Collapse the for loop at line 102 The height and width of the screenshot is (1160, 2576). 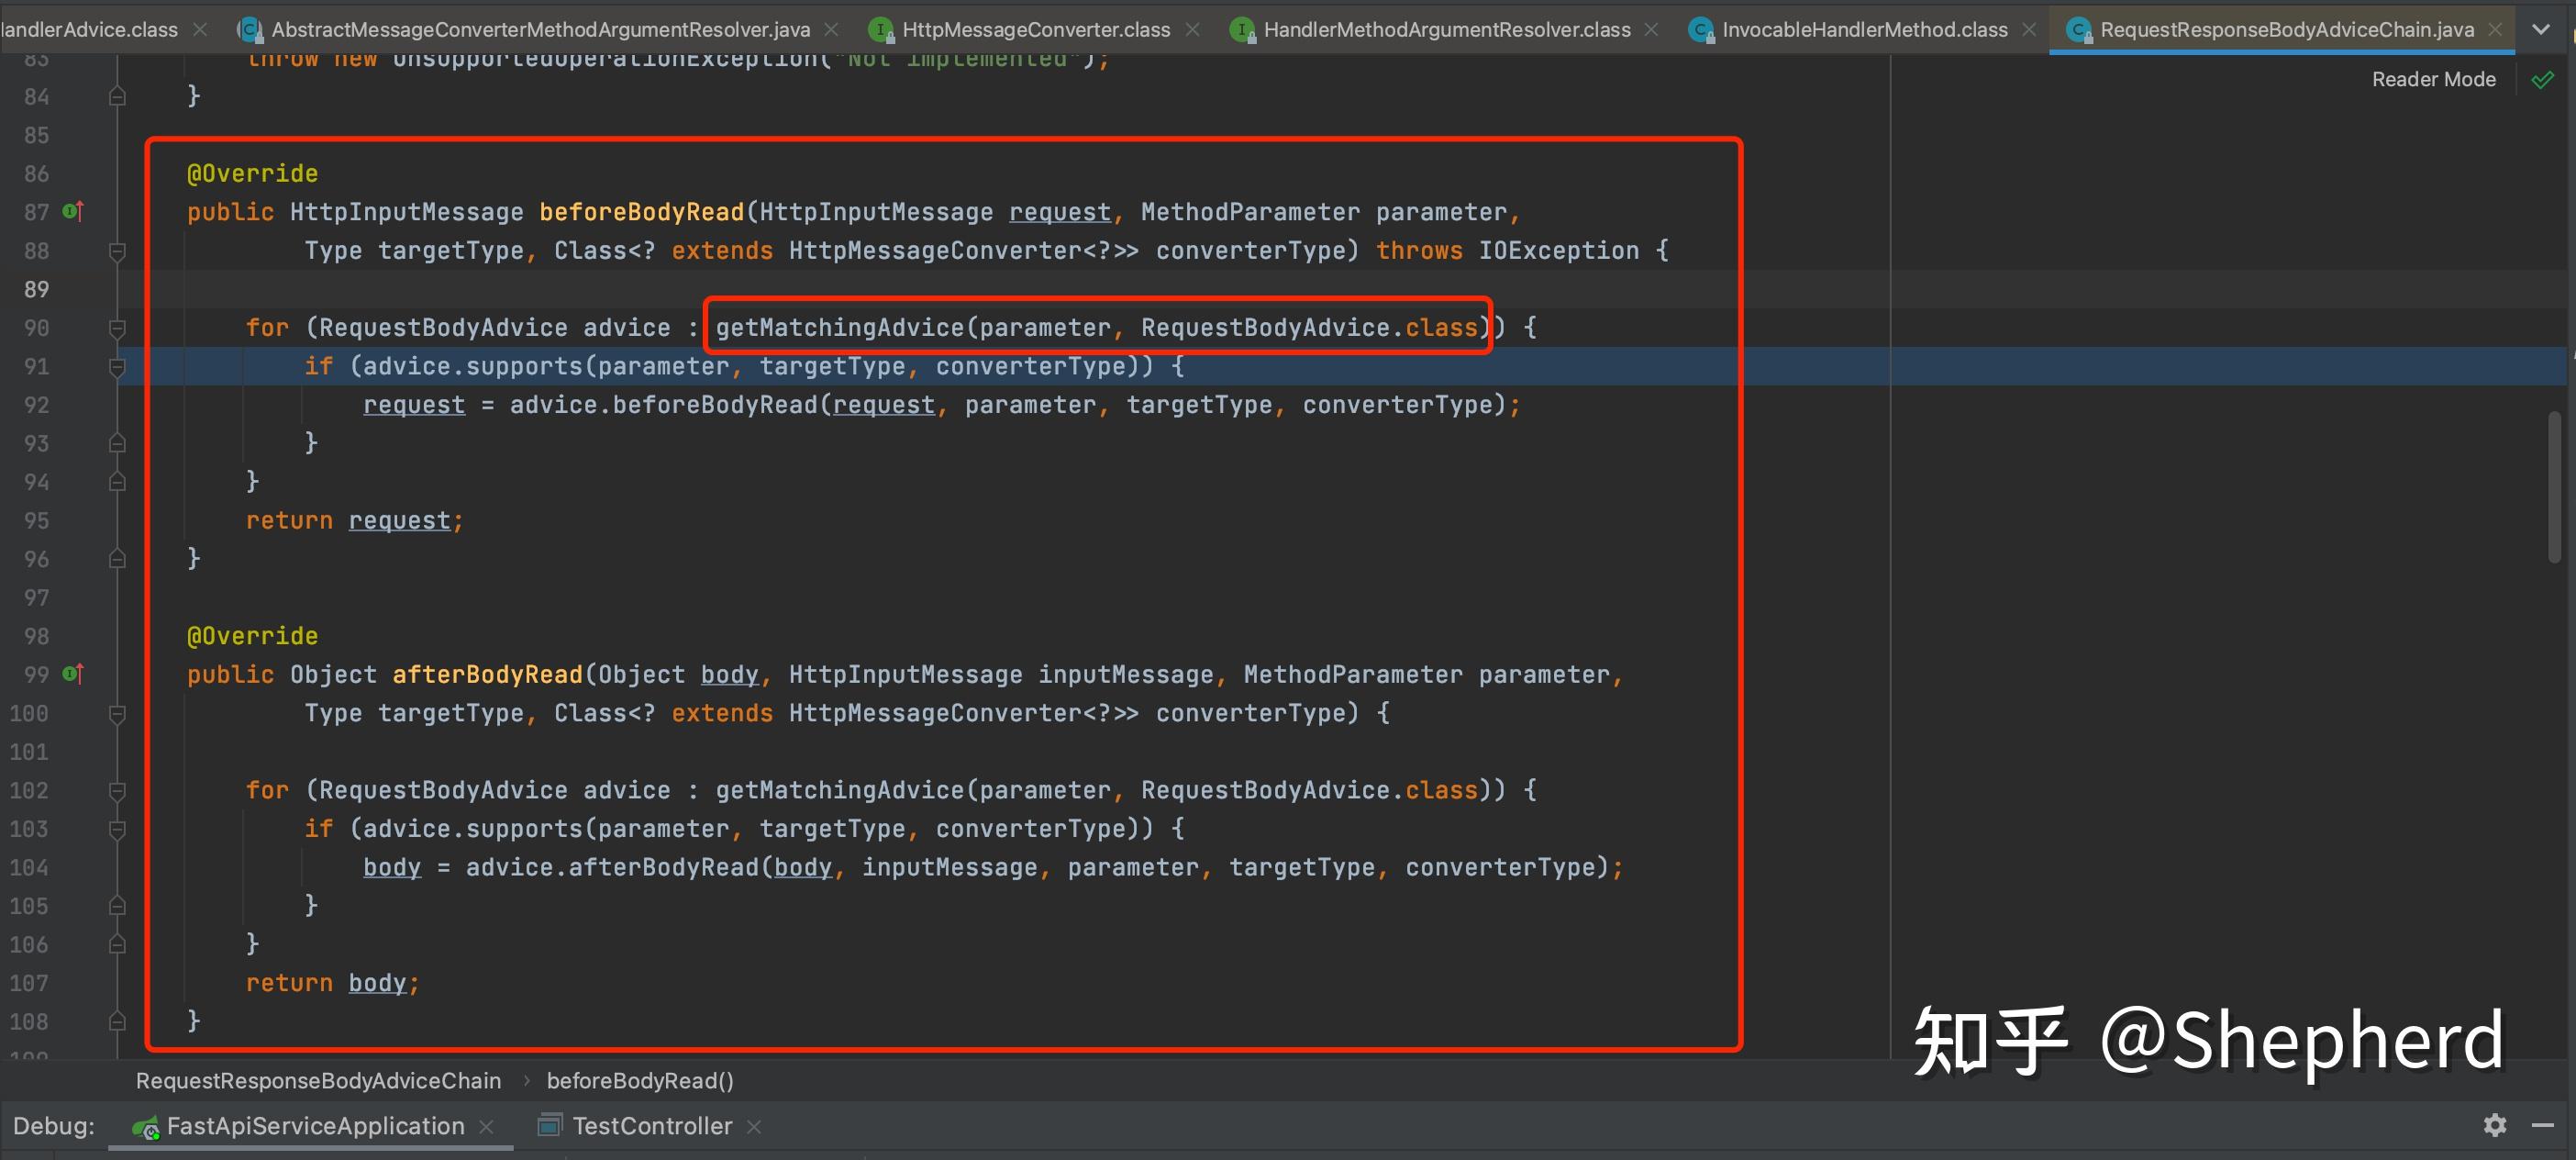point(117,791)
